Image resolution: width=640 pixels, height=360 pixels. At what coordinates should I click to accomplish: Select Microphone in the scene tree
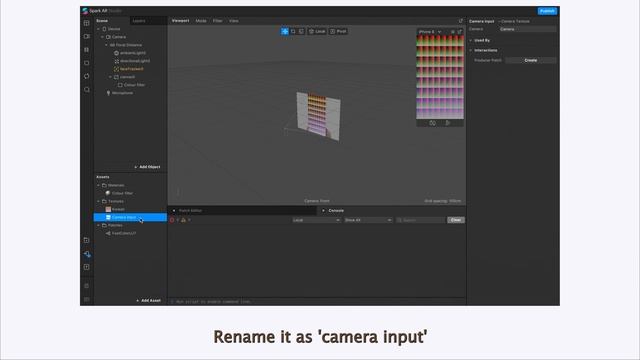coord(120,93)
